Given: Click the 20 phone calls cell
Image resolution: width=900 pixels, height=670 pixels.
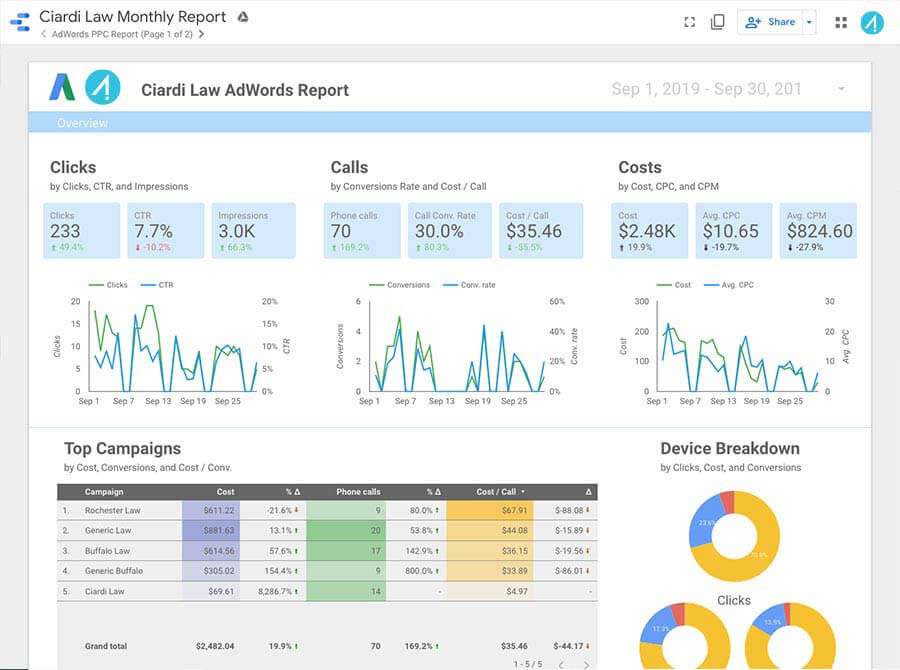Looking at the screenshot, I should 346,530.
